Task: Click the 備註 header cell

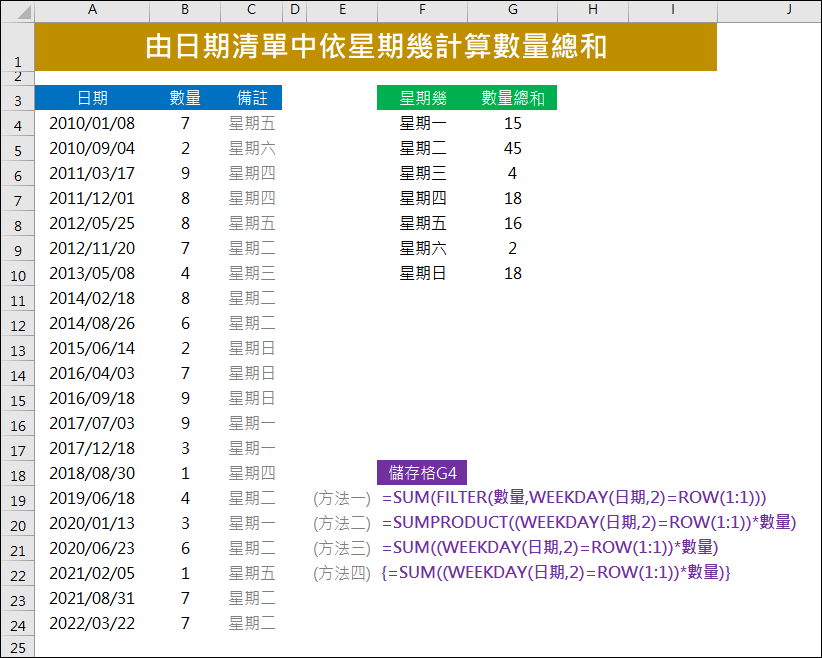Action: point(252,98)
